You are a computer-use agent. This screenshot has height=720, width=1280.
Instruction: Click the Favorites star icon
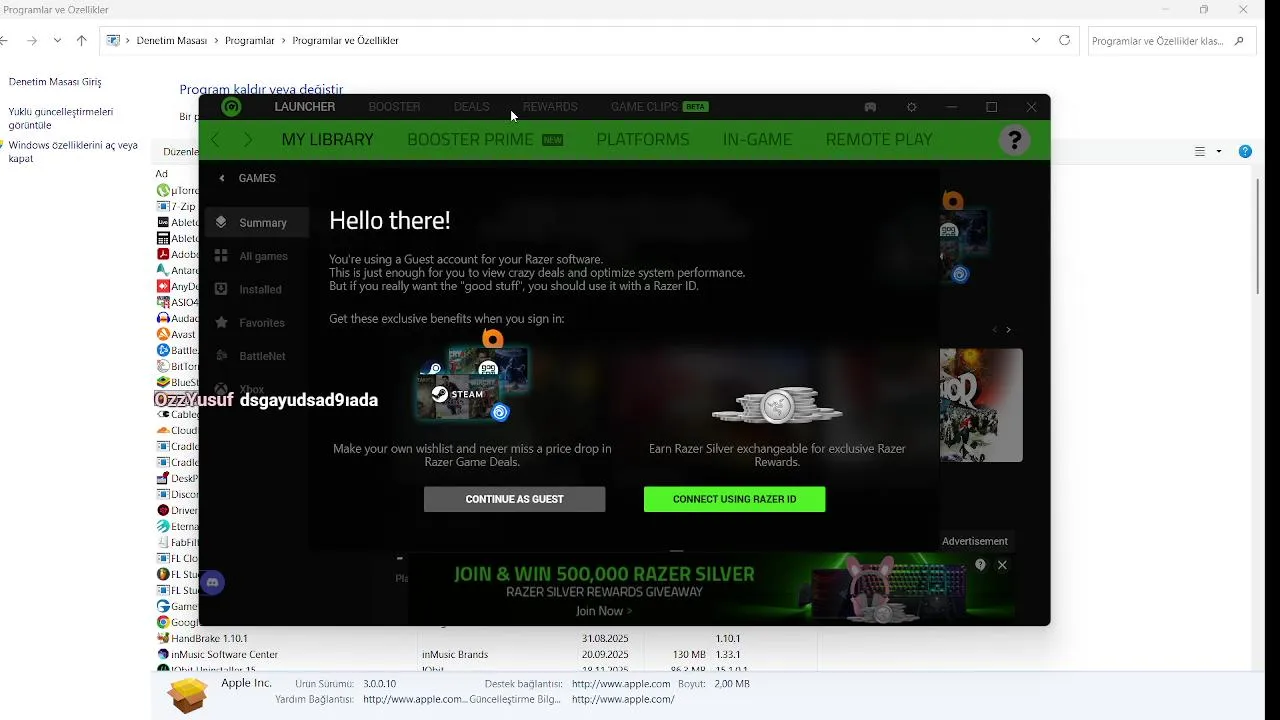click(x=221, y=322)
